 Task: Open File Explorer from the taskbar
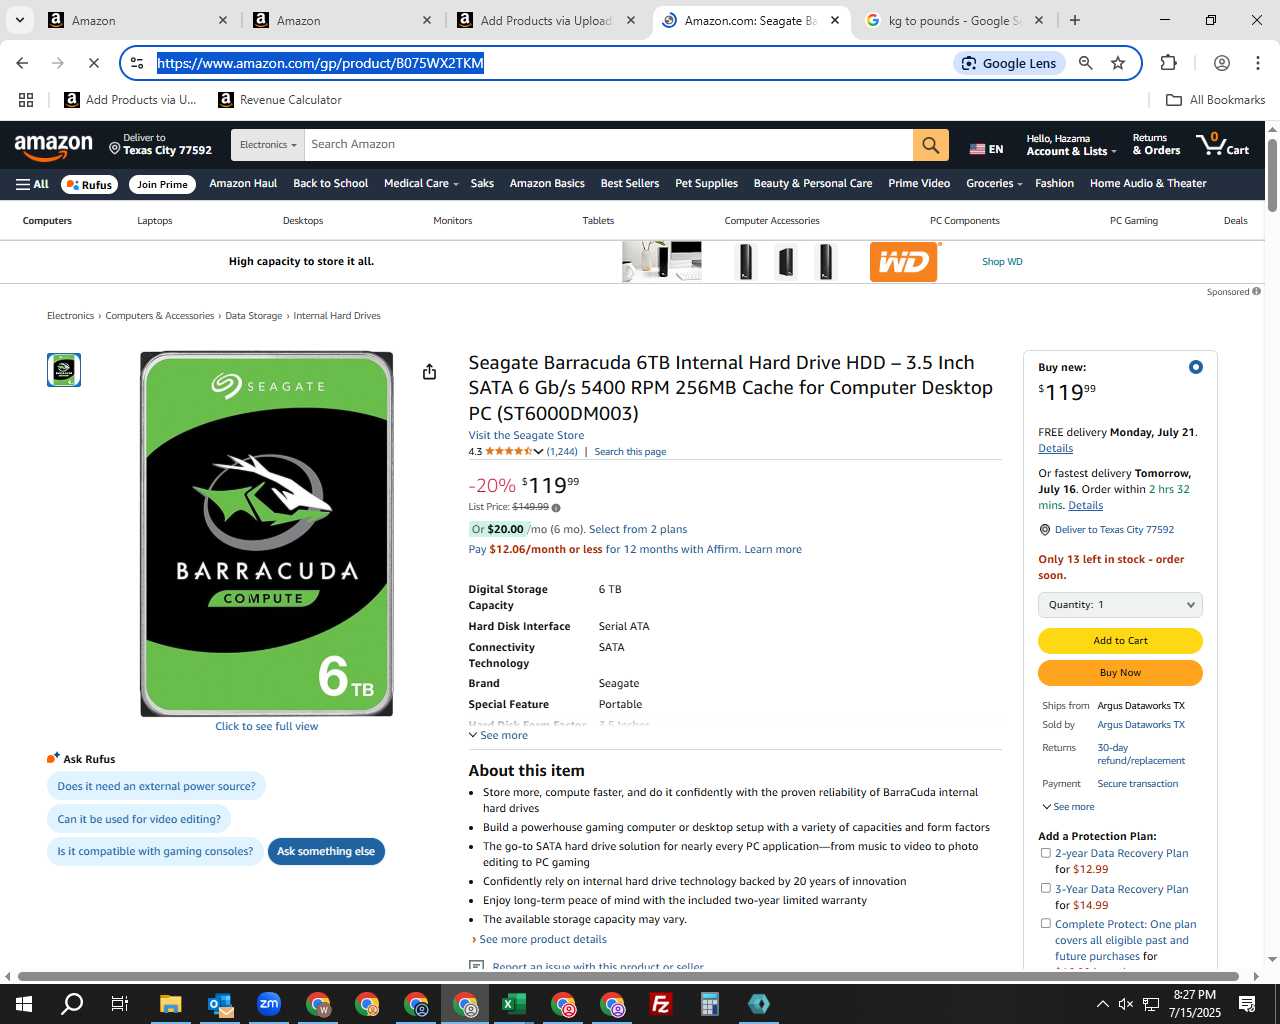coord(170,1004)
